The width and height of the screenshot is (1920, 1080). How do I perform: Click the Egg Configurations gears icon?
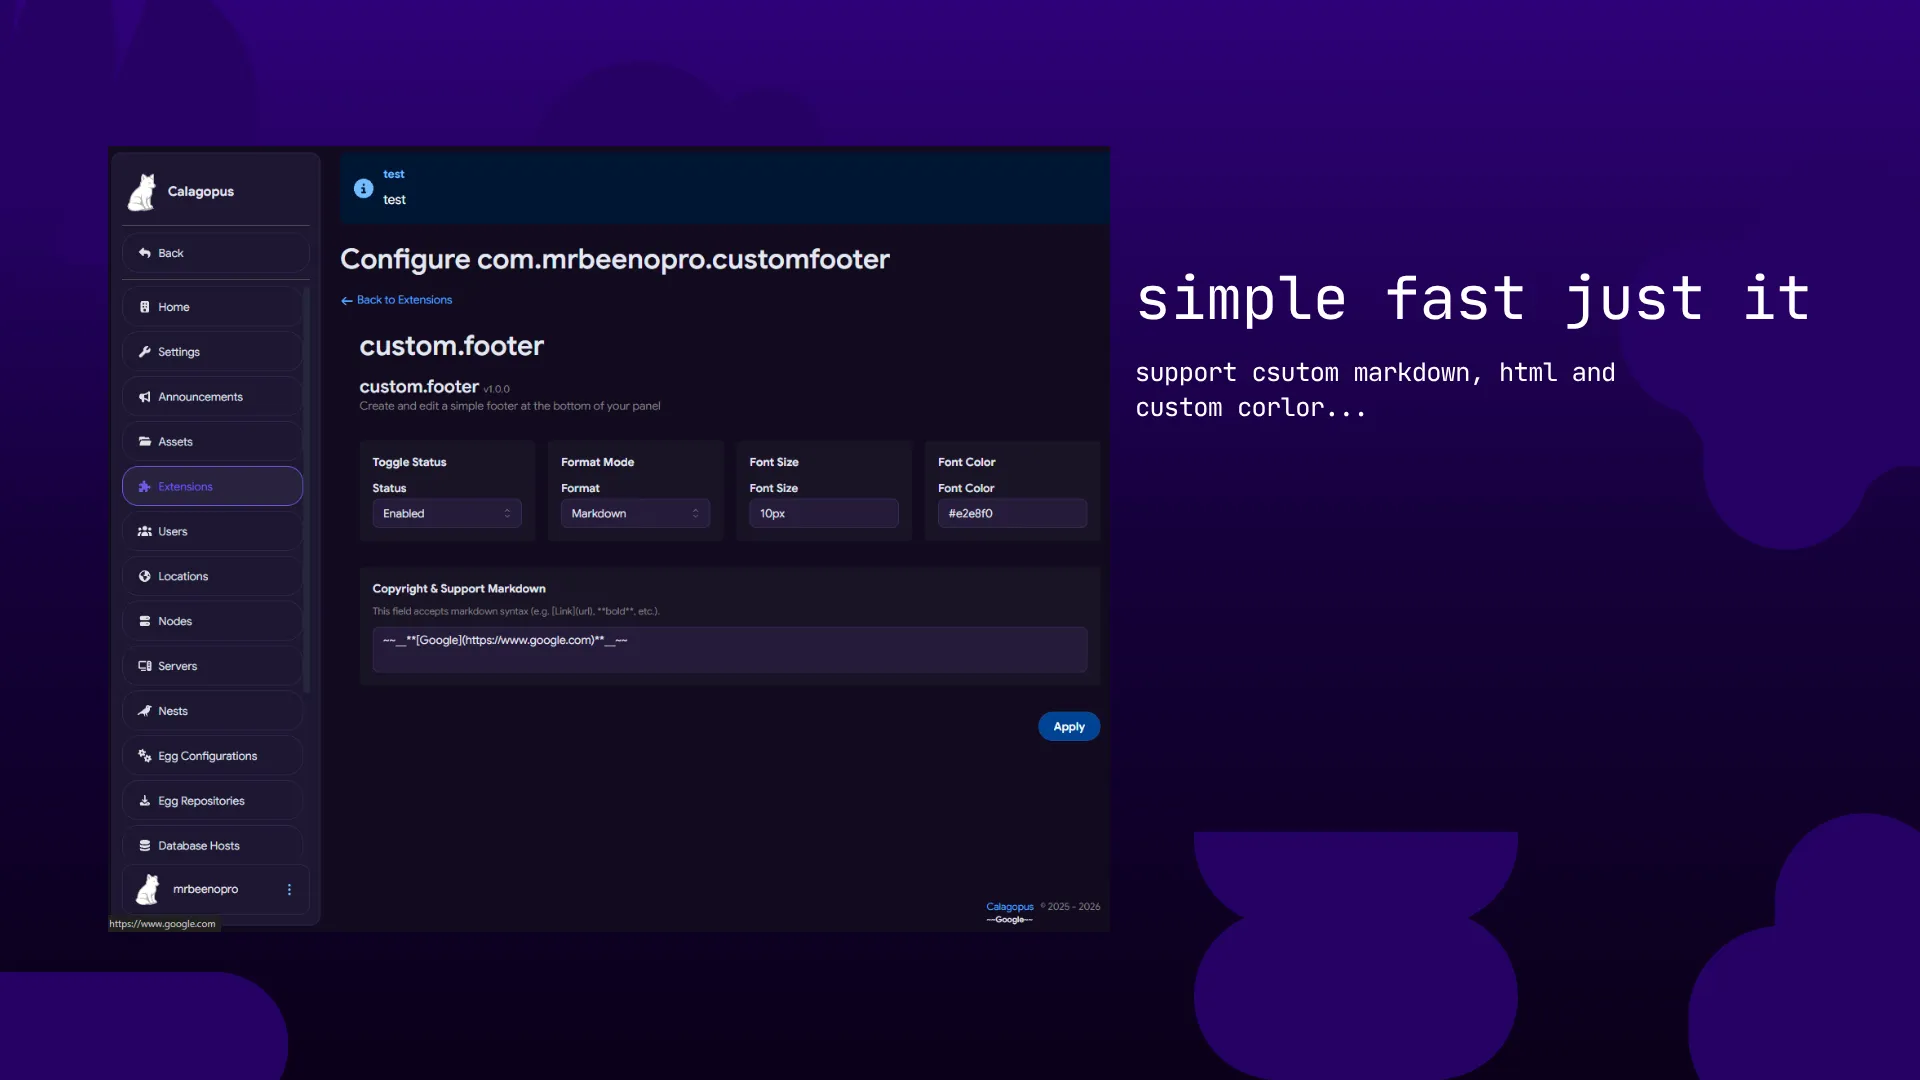click(145, 756)
